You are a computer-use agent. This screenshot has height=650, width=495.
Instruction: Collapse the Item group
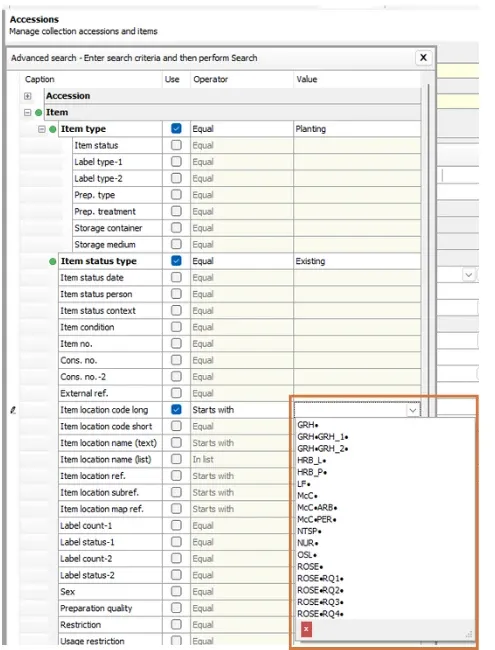pyautogui.click(x=27, y=113)
